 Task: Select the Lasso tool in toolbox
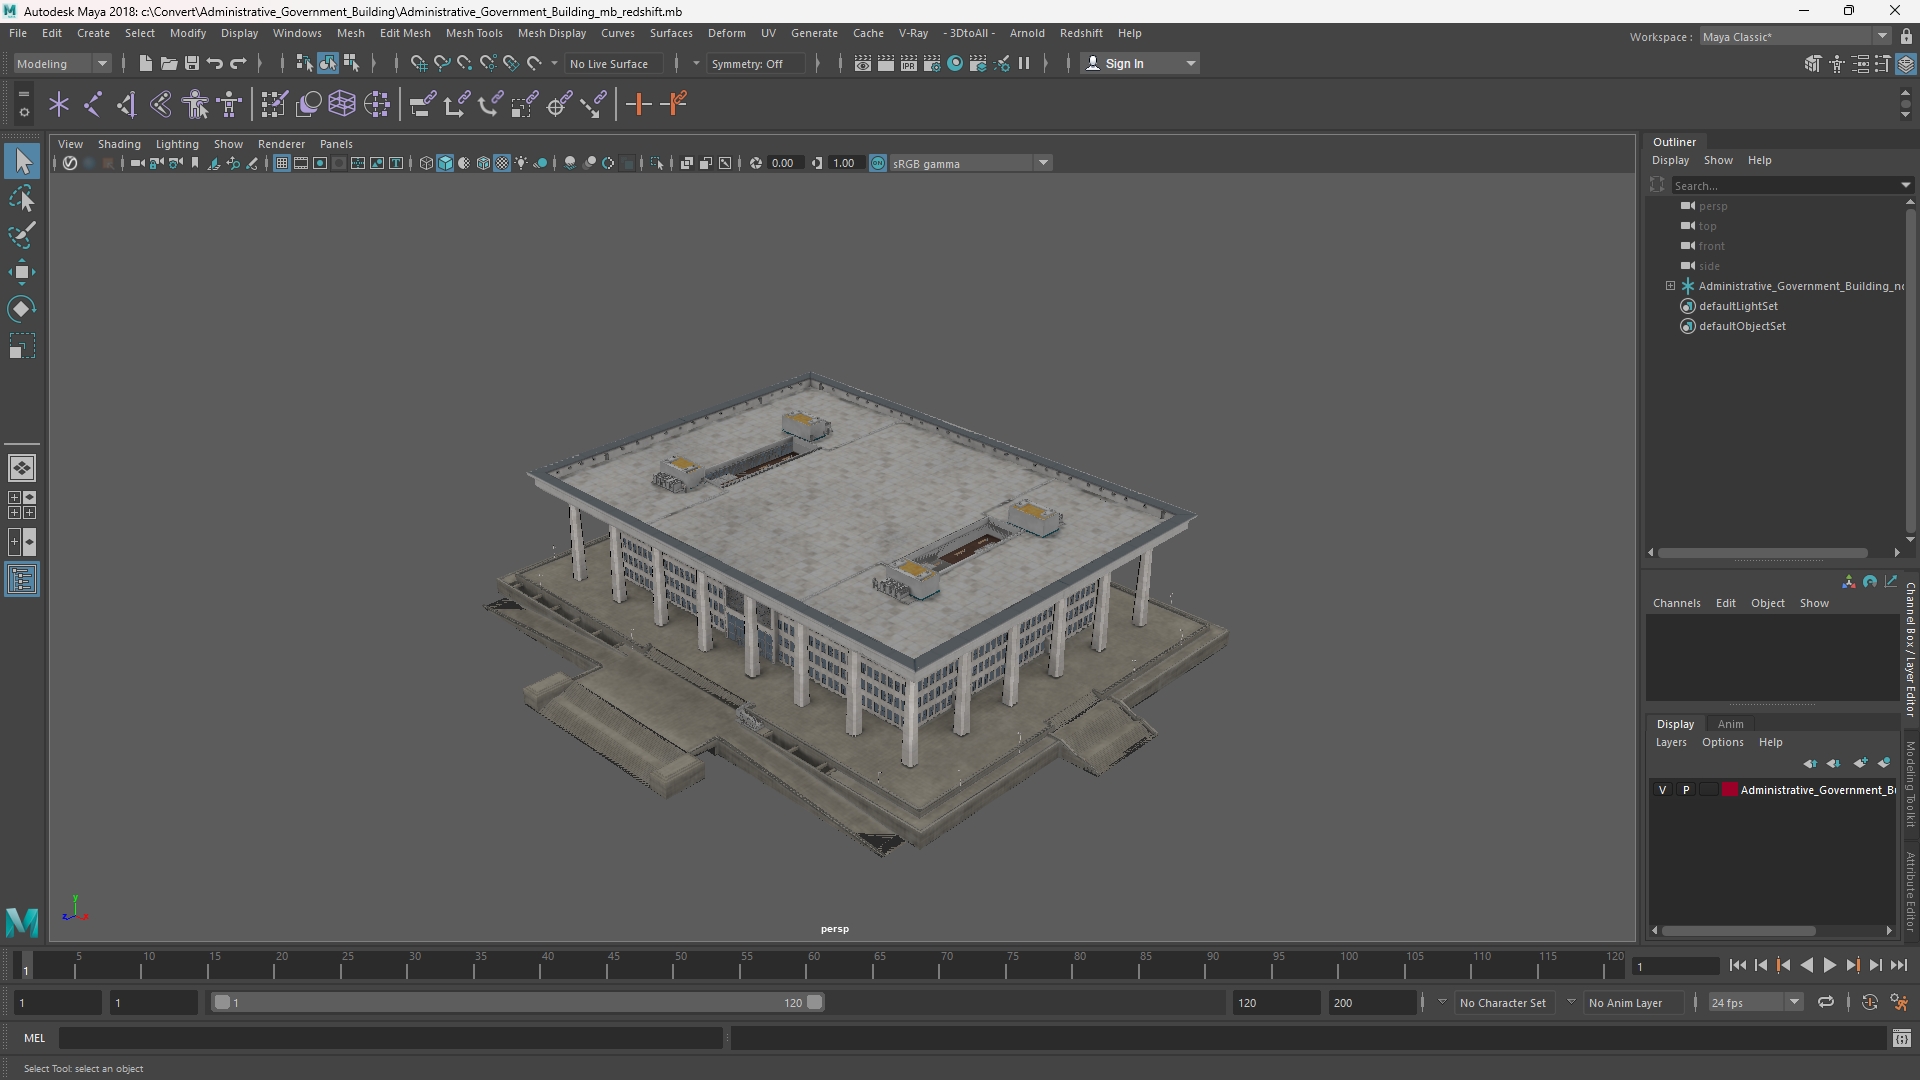click(x=22, y=199)
